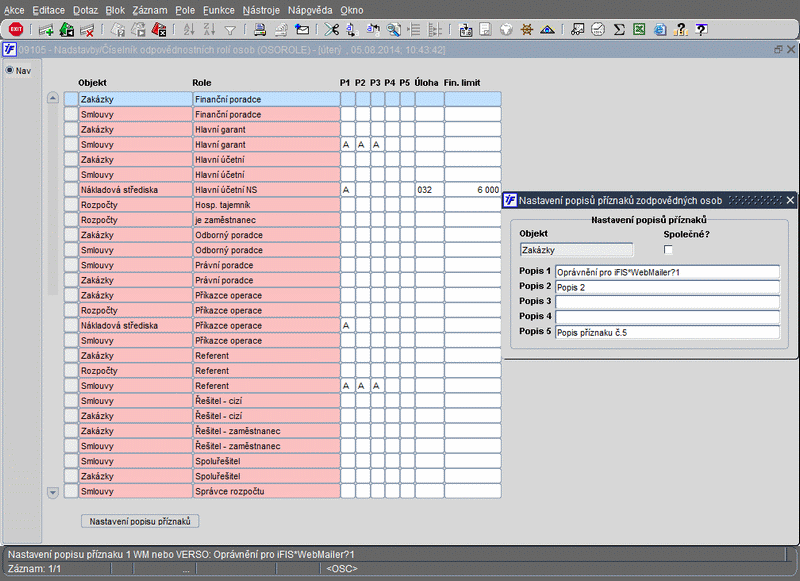Open the Pole menu
This screenshot has height=581, width=800.
(185, 10)
